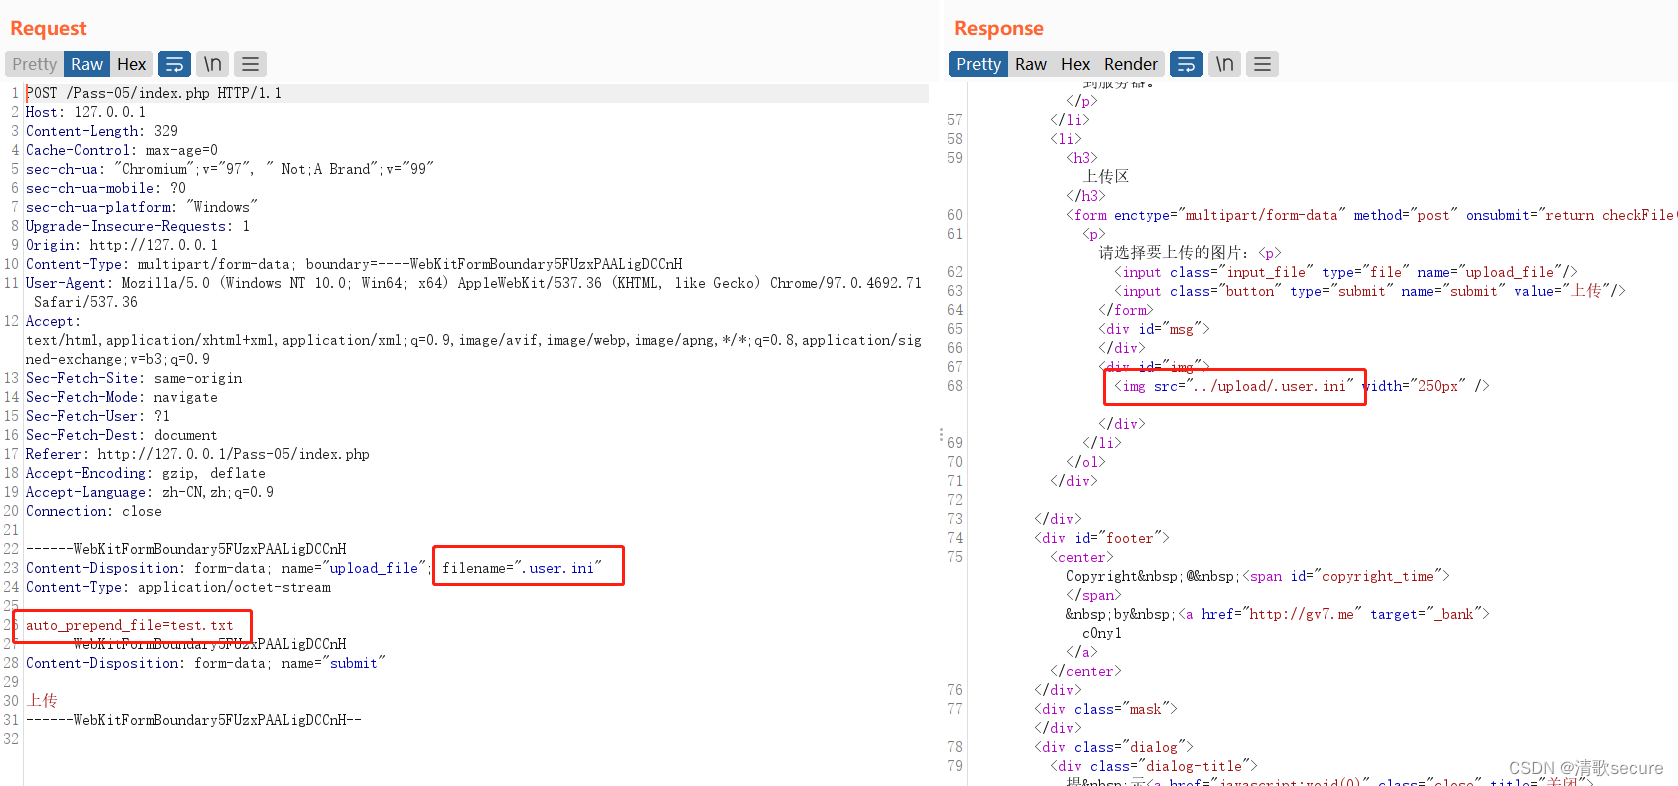1678x786 pixels.
Task: Click the Accept-Language: zh-CN header
Action: [150, 492]
